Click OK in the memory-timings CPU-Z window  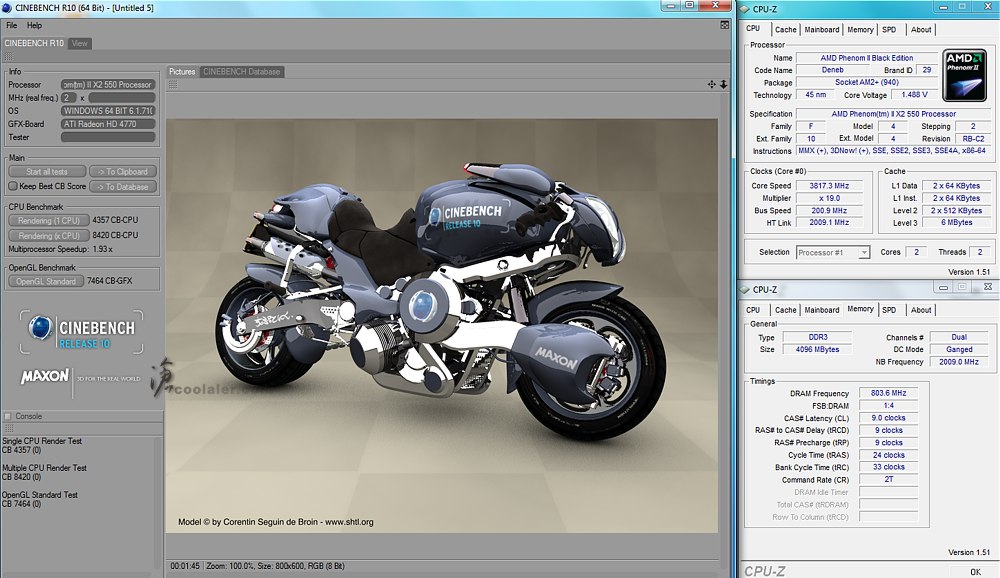(975, 572)
